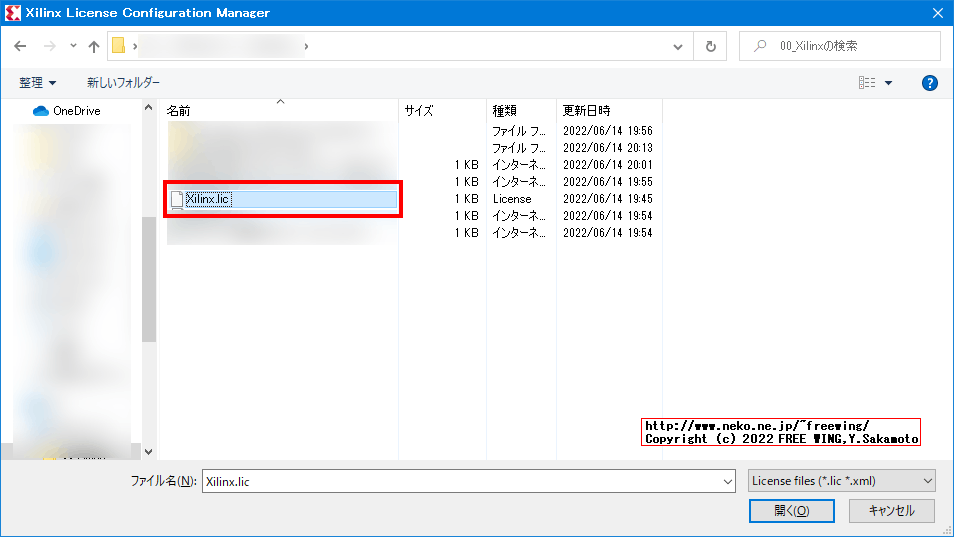954x537 pixels.
Task: Click date 2022/06/14 19:45
Action: 607,199
